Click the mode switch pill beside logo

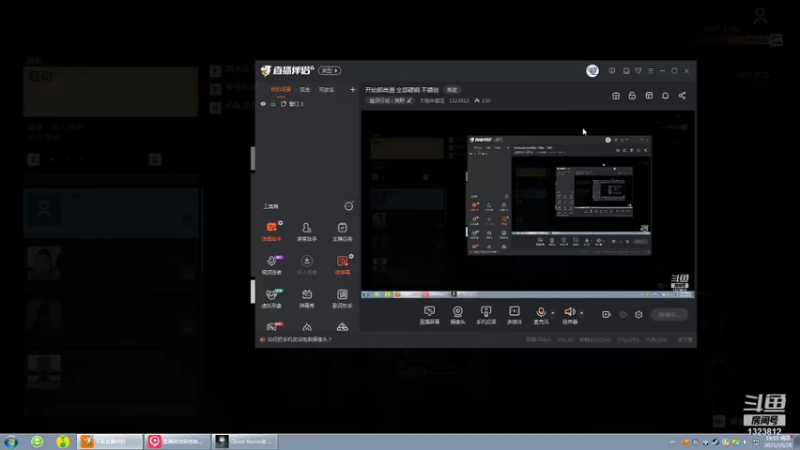[330, 70]
